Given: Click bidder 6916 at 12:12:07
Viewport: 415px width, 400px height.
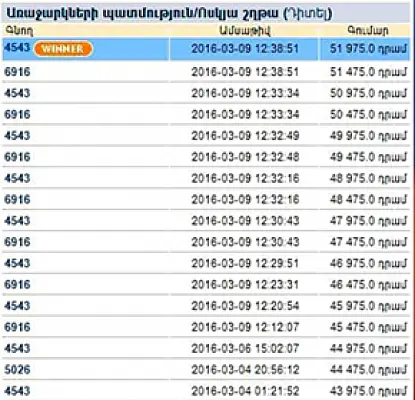Looking at the screenshot, I should tap(17, 327).
